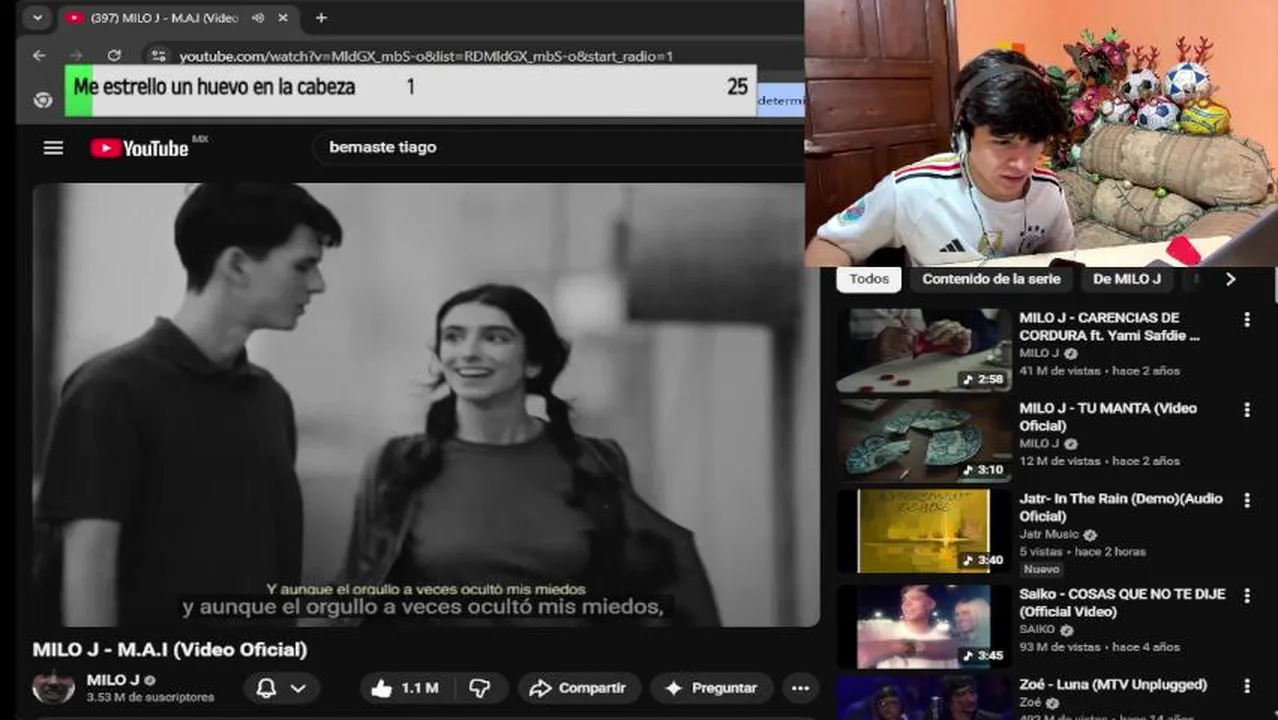Open the YouTube hamburger guide menu
This screenshot has width=1278, height=720.
tap(53, 148)
